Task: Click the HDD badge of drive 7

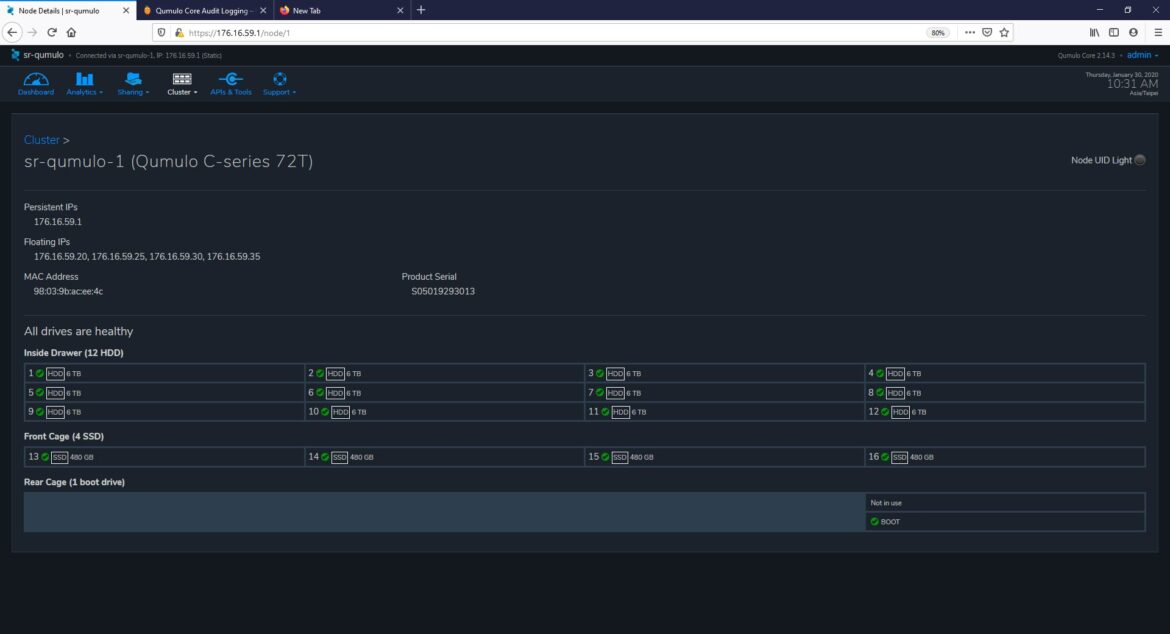Action: click(615, 392)
